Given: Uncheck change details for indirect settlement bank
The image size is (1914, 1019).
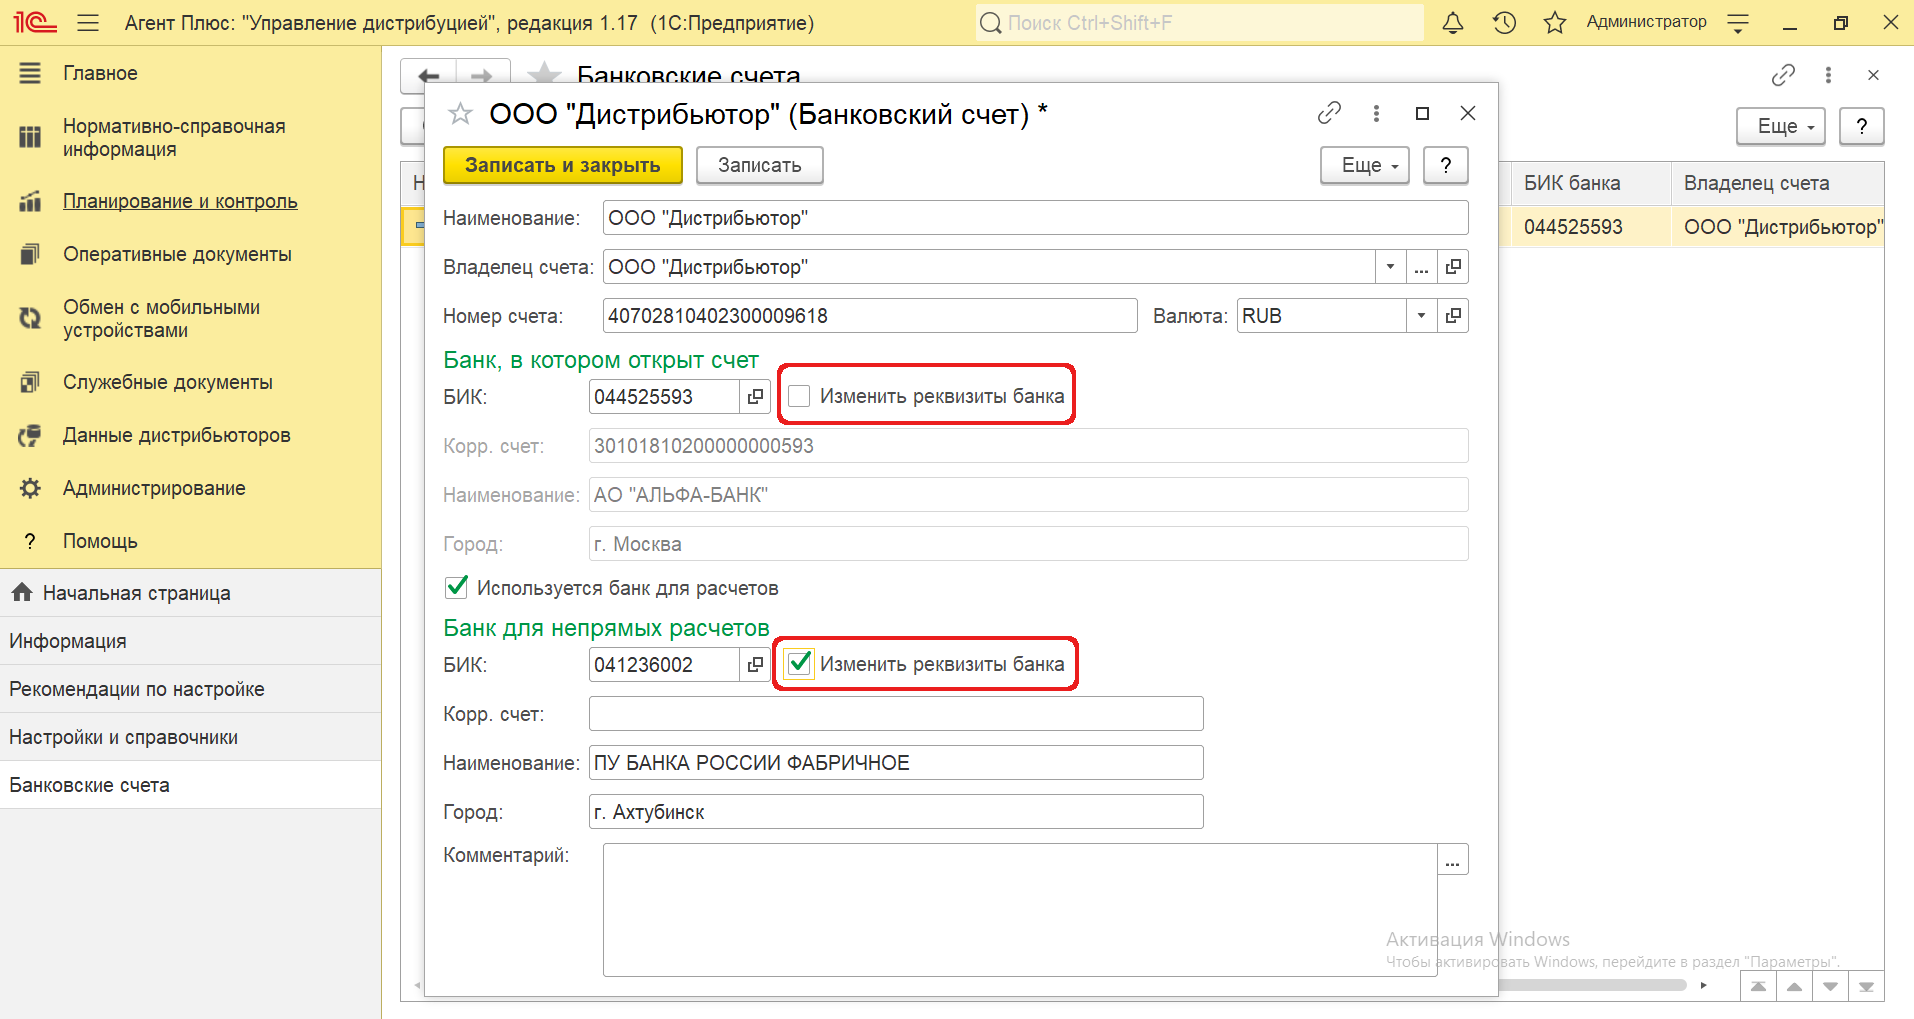Looking at the screenshot, I should (x=799, y=664).
